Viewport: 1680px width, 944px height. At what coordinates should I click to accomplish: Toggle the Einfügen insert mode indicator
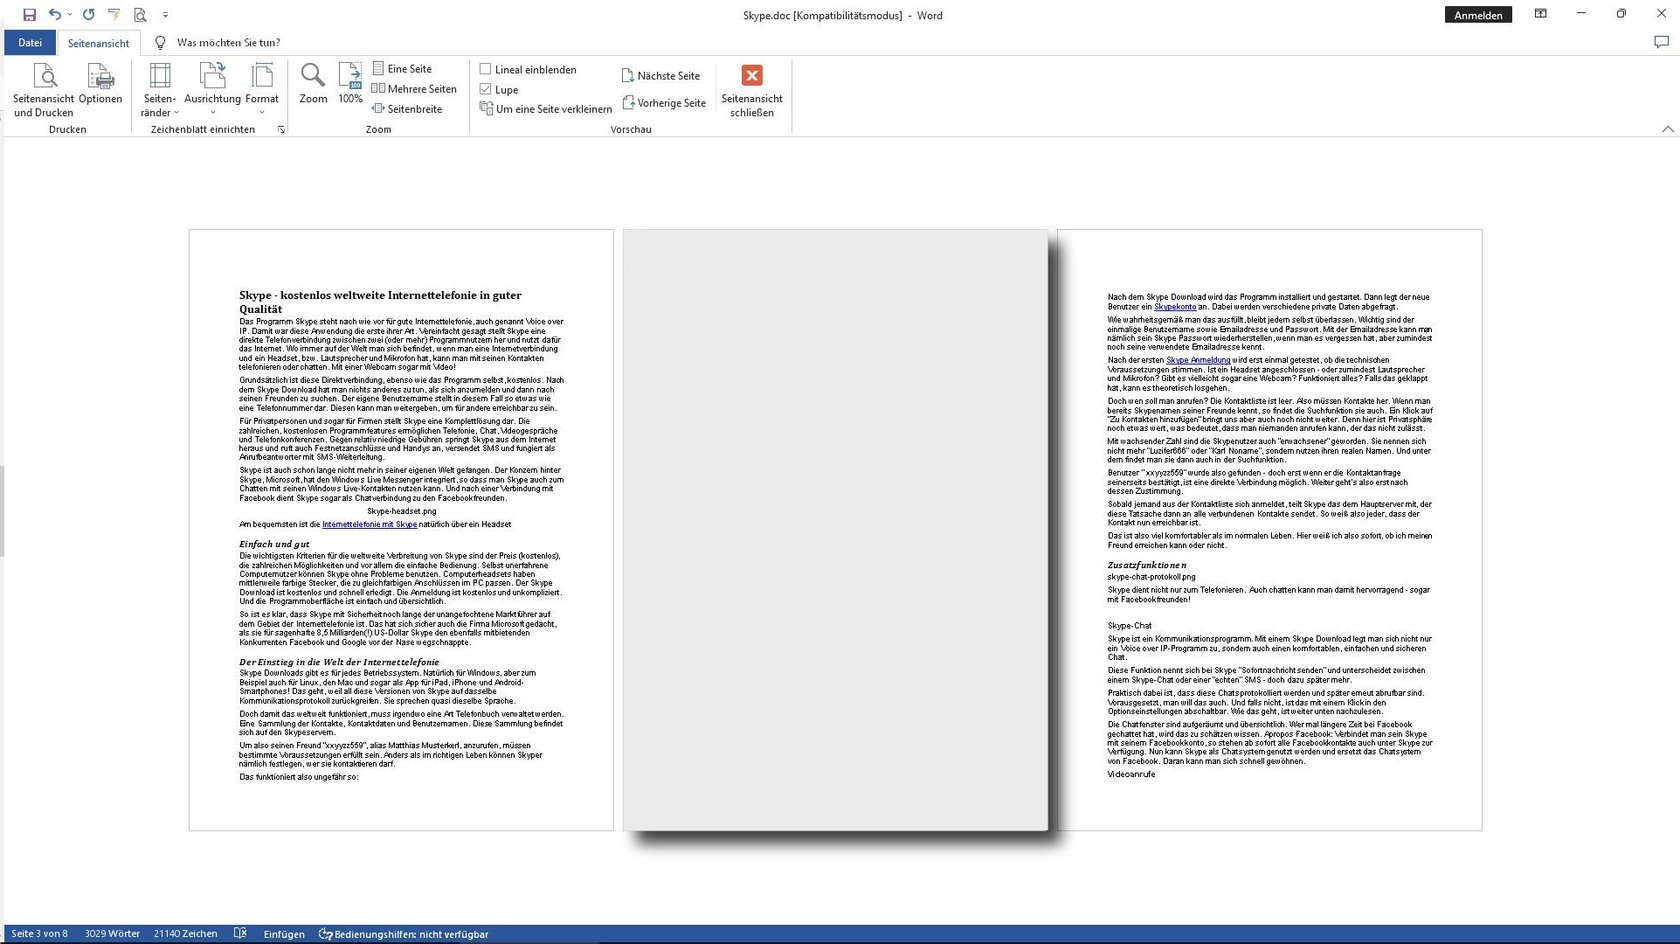[284, 934]
